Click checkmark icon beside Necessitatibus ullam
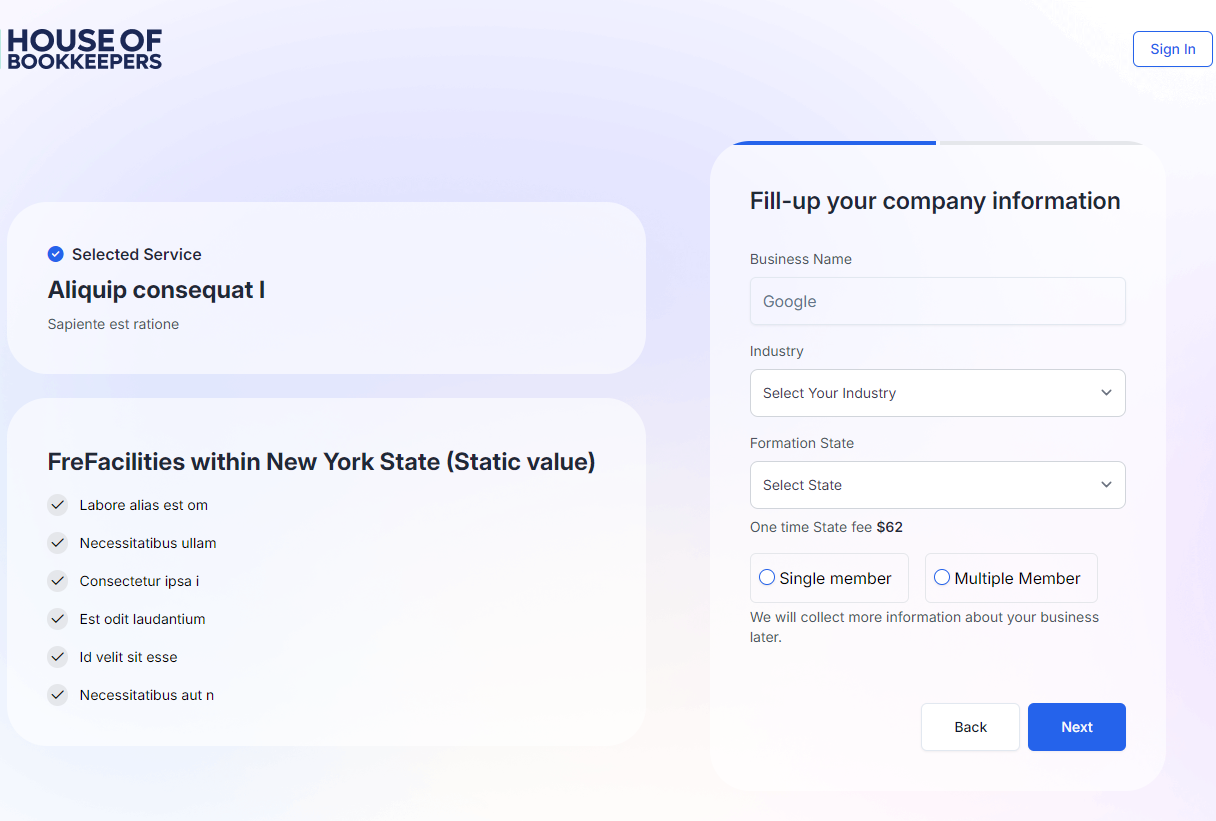This screenshot has height=821, width=1216. coord(58,543)
